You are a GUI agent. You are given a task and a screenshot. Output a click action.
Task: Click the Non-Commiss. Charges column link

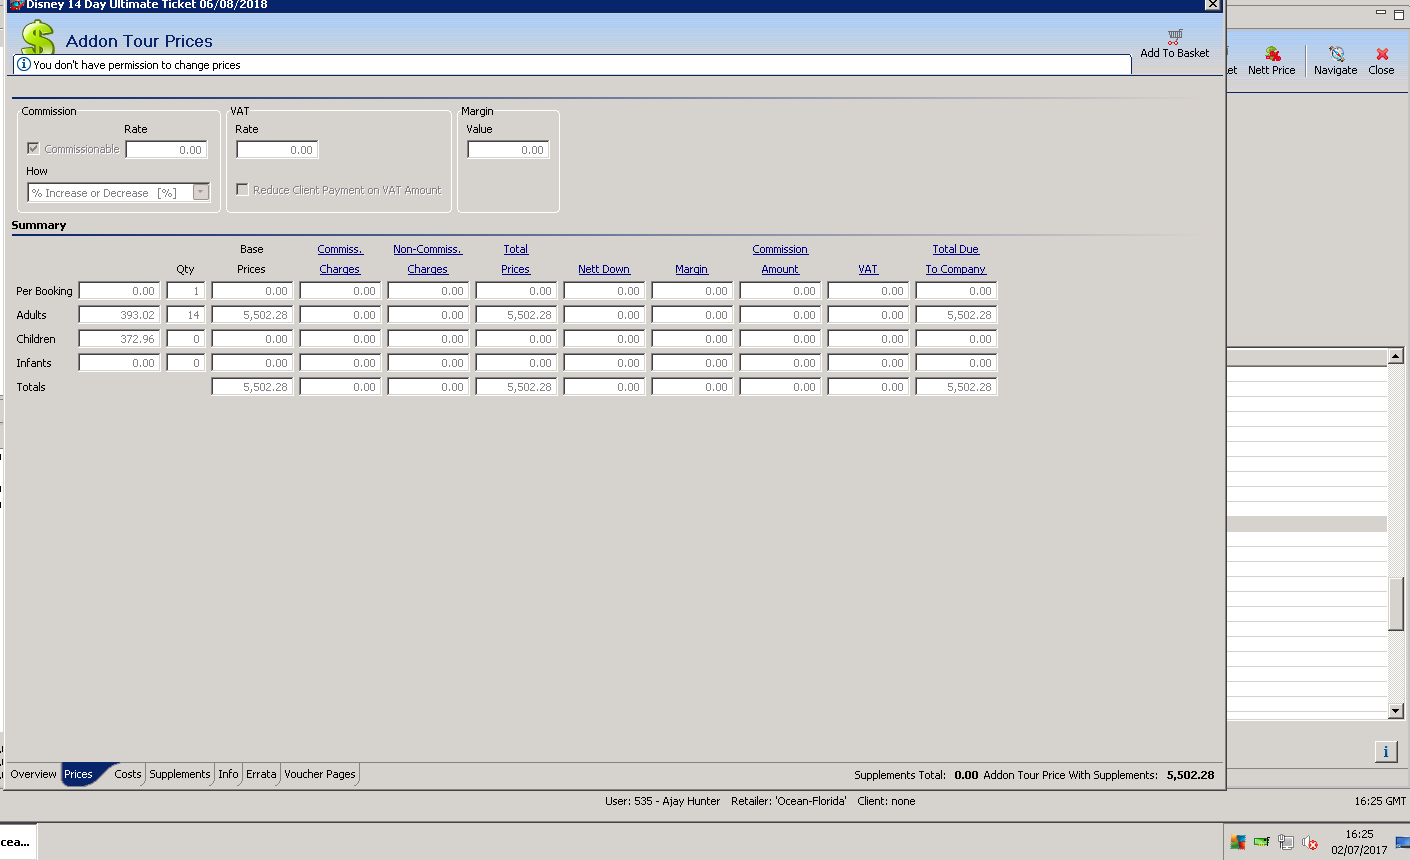(428, 259)
